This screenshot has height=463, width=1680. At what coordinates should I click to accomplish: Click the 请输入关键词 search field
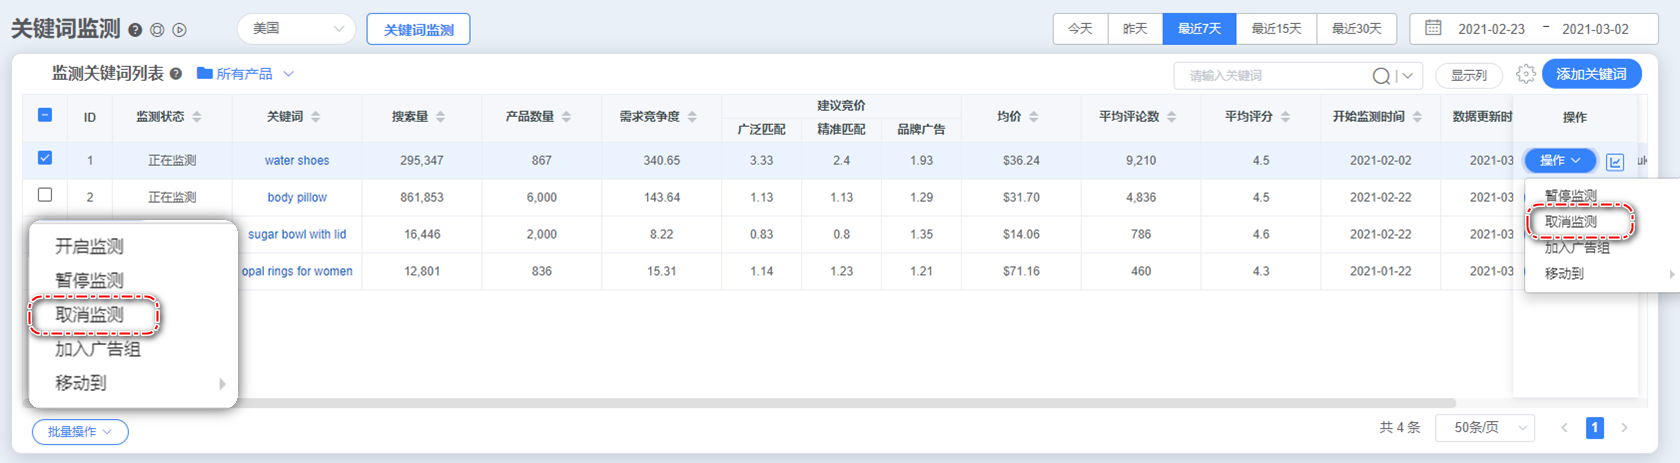click(1270, 76)
